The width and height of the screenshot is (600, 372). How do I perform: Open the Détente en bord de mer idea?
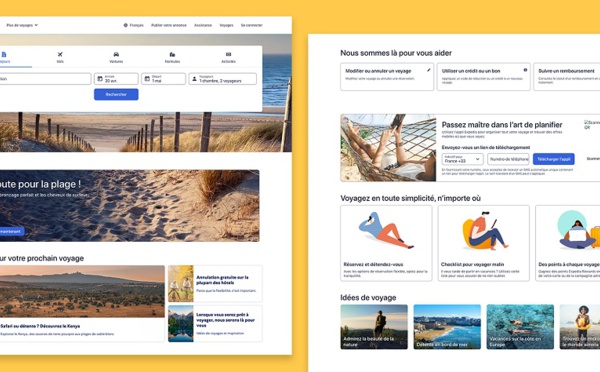447,327
